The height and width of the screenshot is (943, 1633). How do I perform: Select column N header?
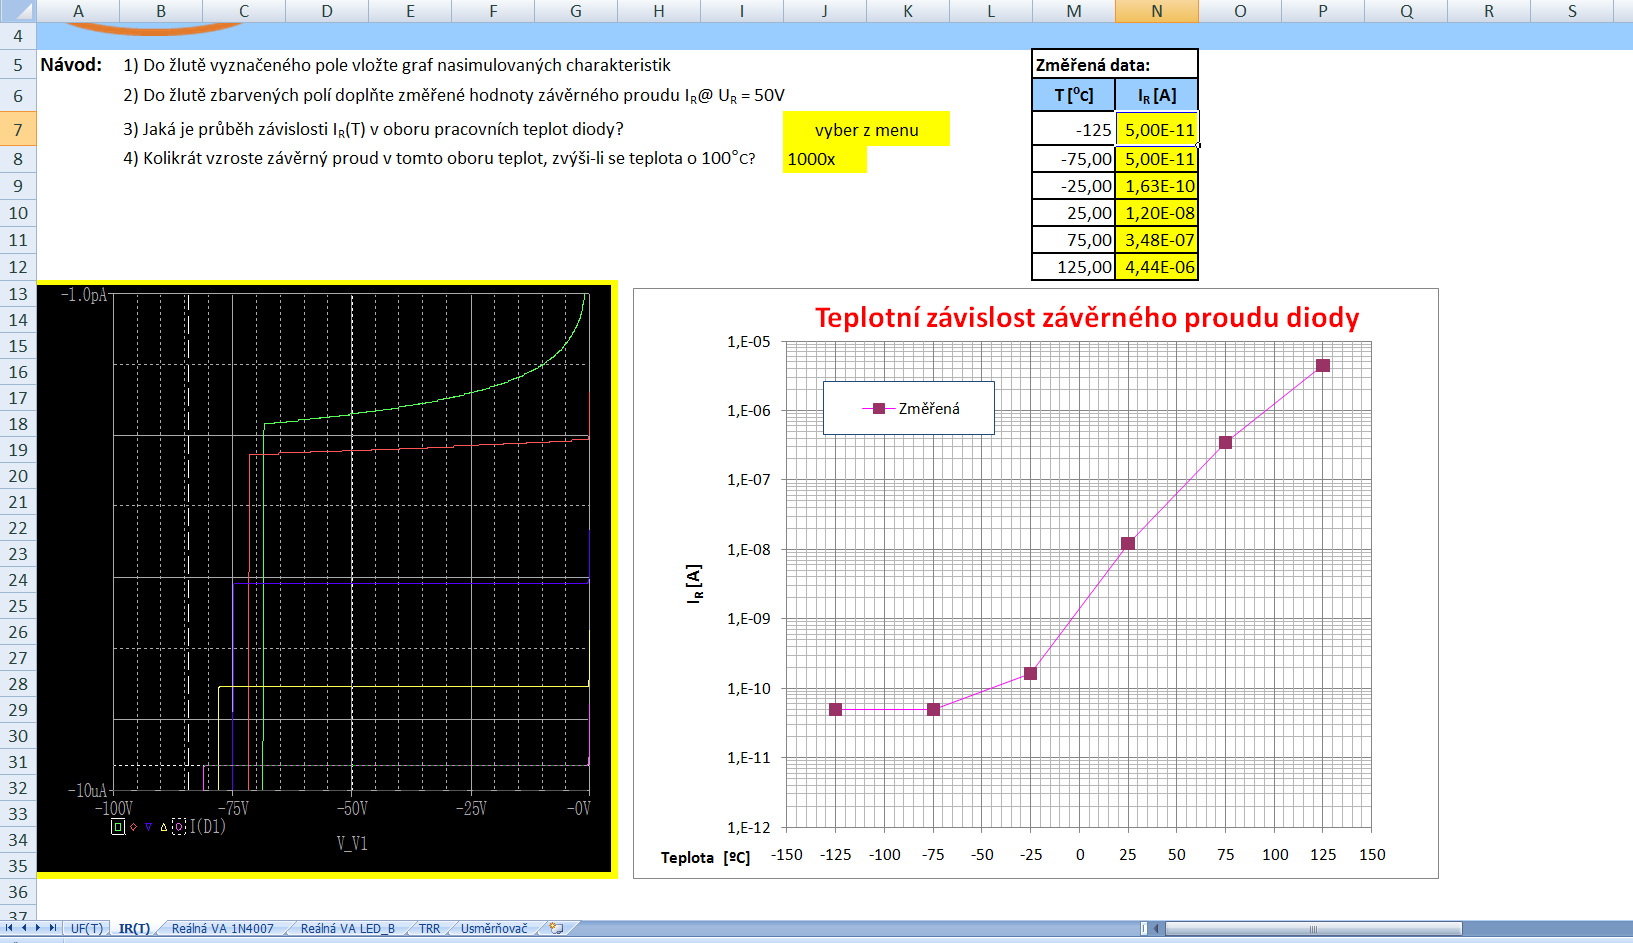pos(1157,11)
